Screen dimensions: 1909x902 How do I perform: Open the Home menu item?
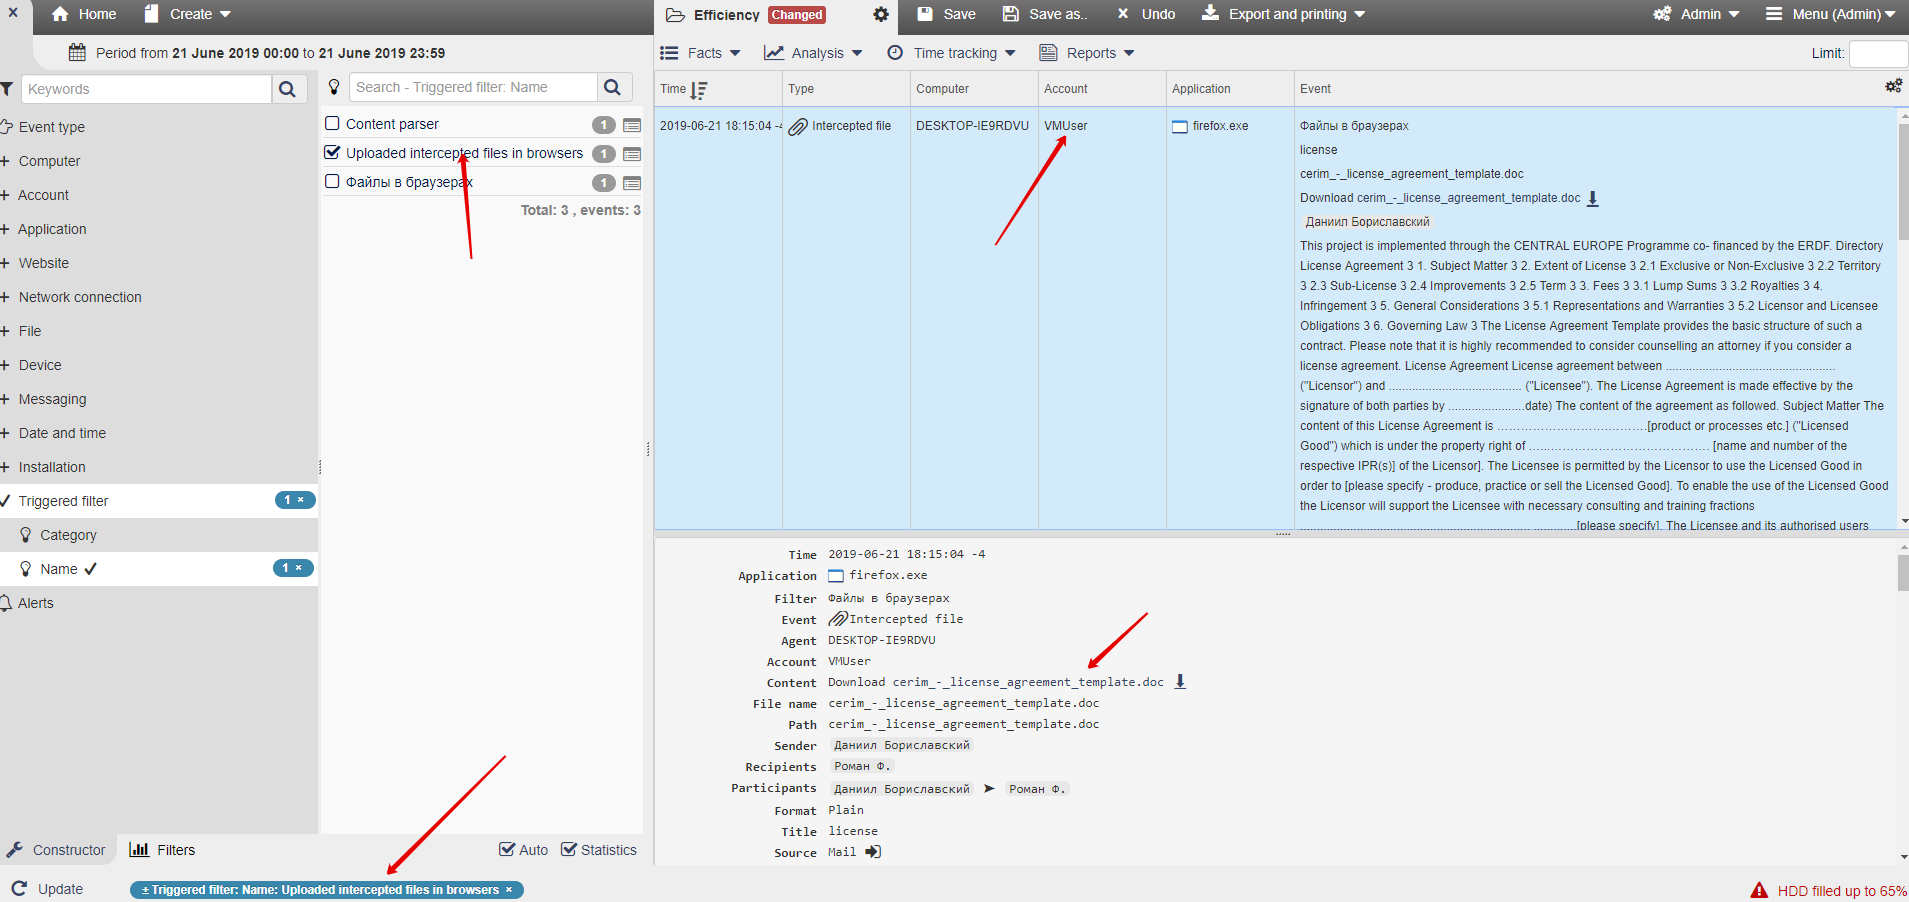[84, 14]
